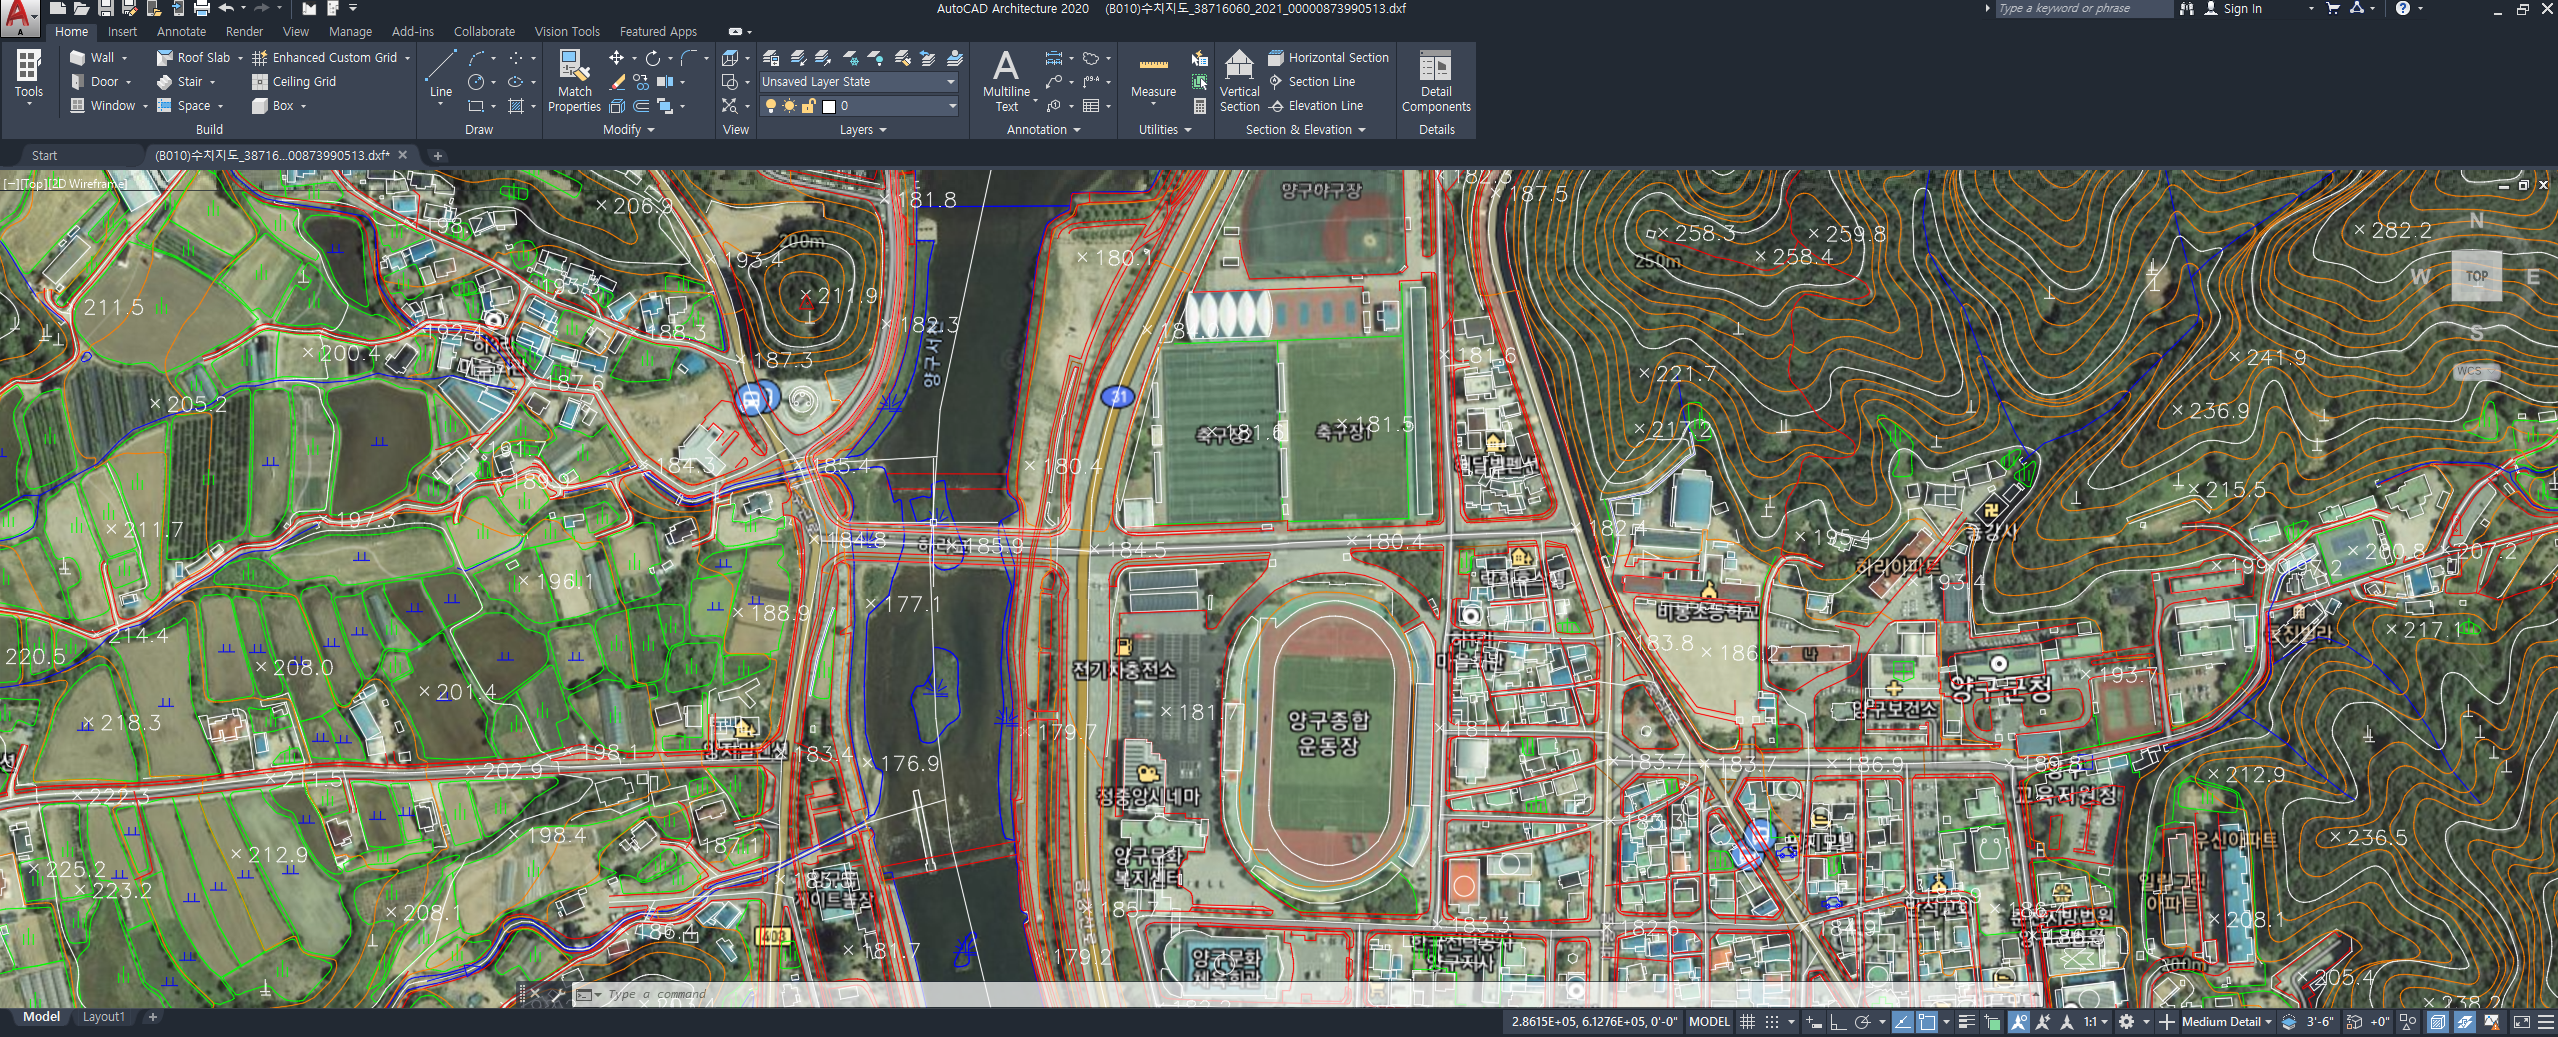Switch to the Render ribbon tab

point(244,32)
